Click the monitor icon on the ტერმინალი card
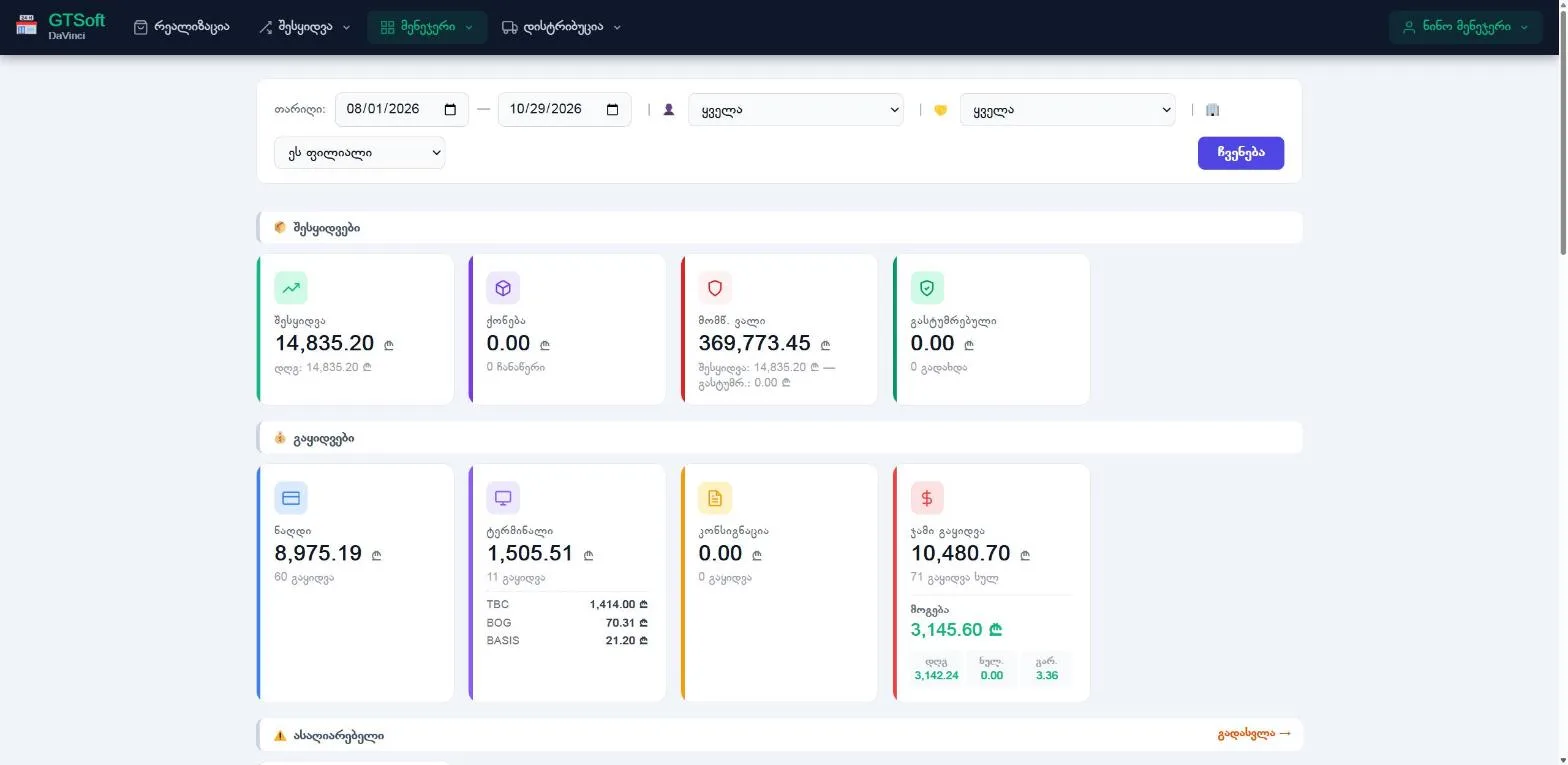1568x765 pixels. [x=503, y=498]
